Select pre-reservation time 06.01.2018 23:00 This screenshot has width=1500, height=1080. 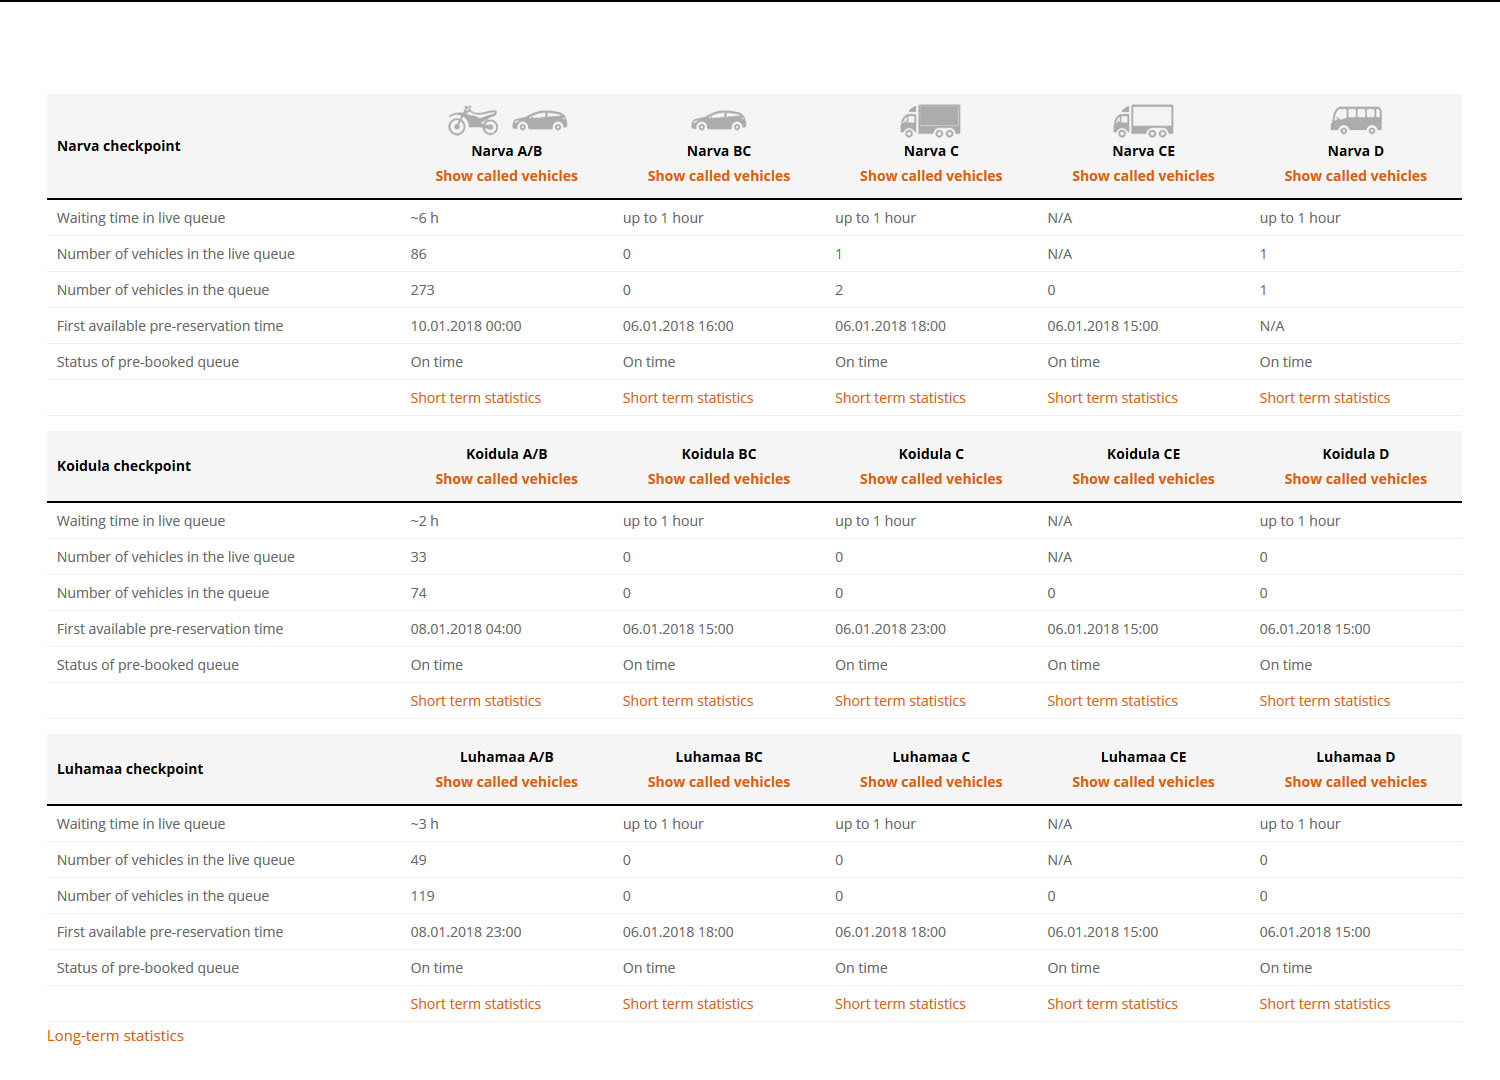point(890,629)
